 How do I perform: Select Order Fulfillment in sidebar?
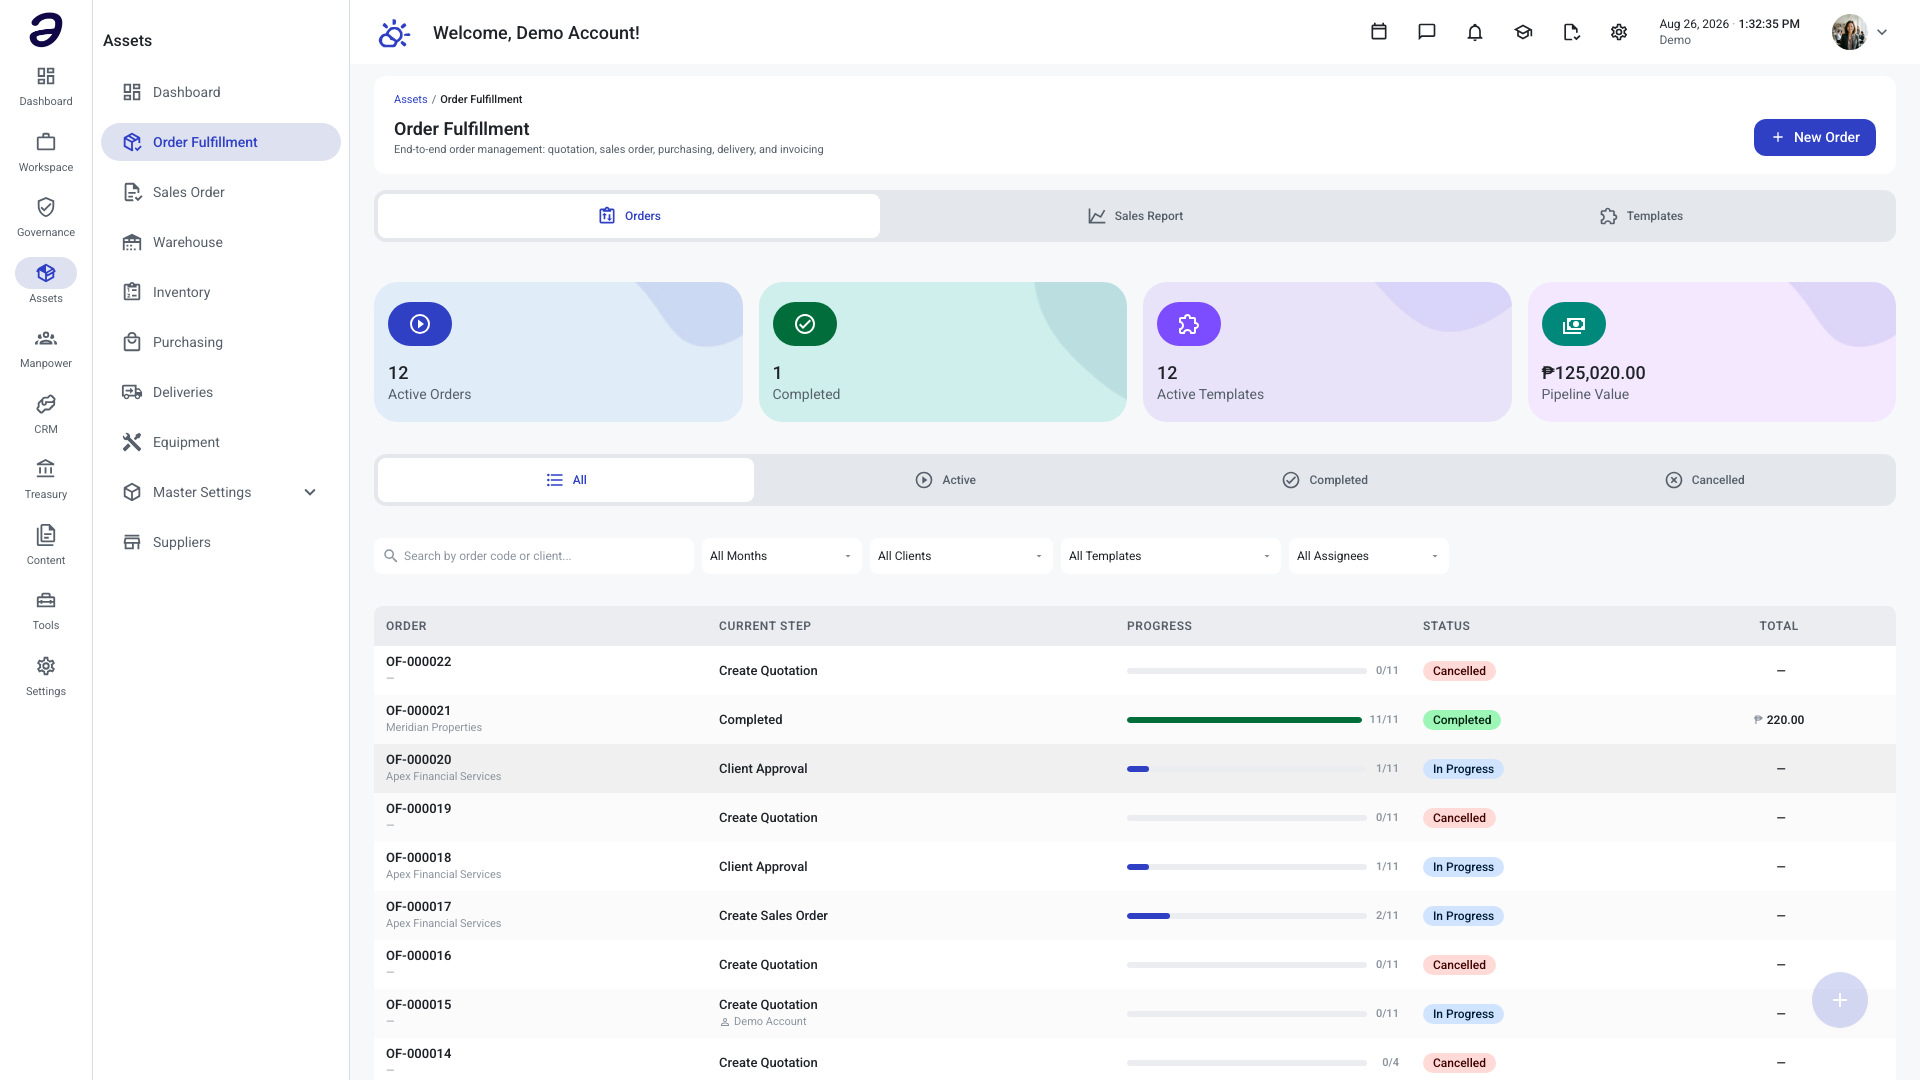(x=221, y=142)
